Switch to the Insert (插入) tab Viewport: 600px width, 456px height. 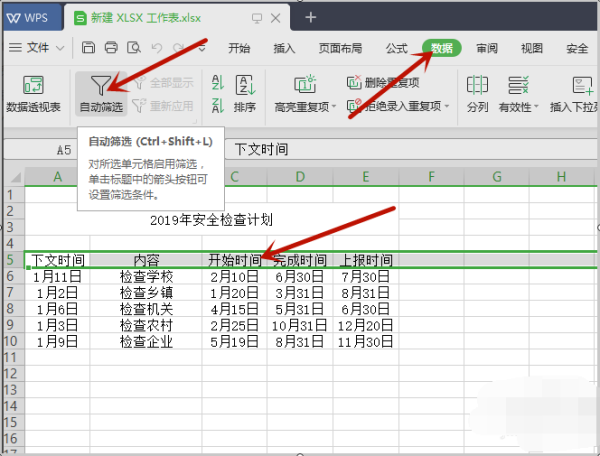(284, 48)
